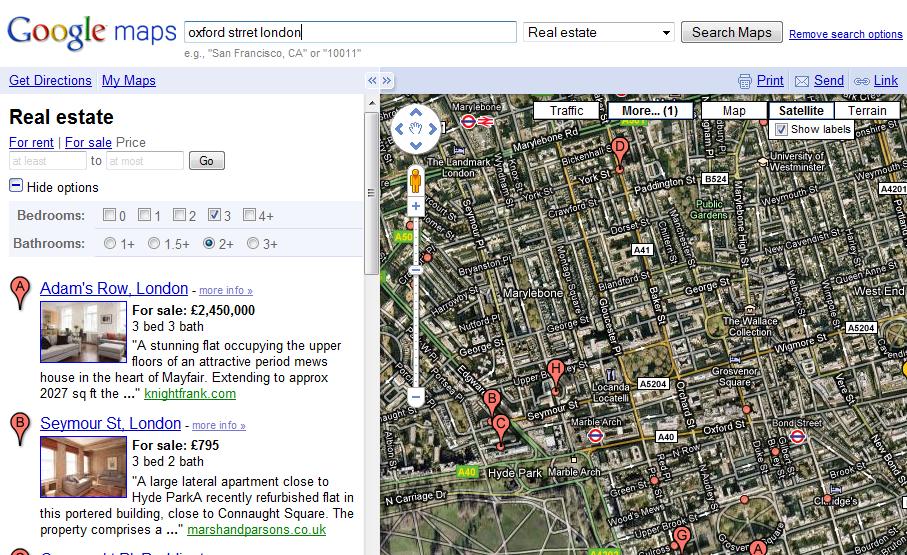
Task: Check the 2 bedrooms checkbox
Action: coord(180,215)
